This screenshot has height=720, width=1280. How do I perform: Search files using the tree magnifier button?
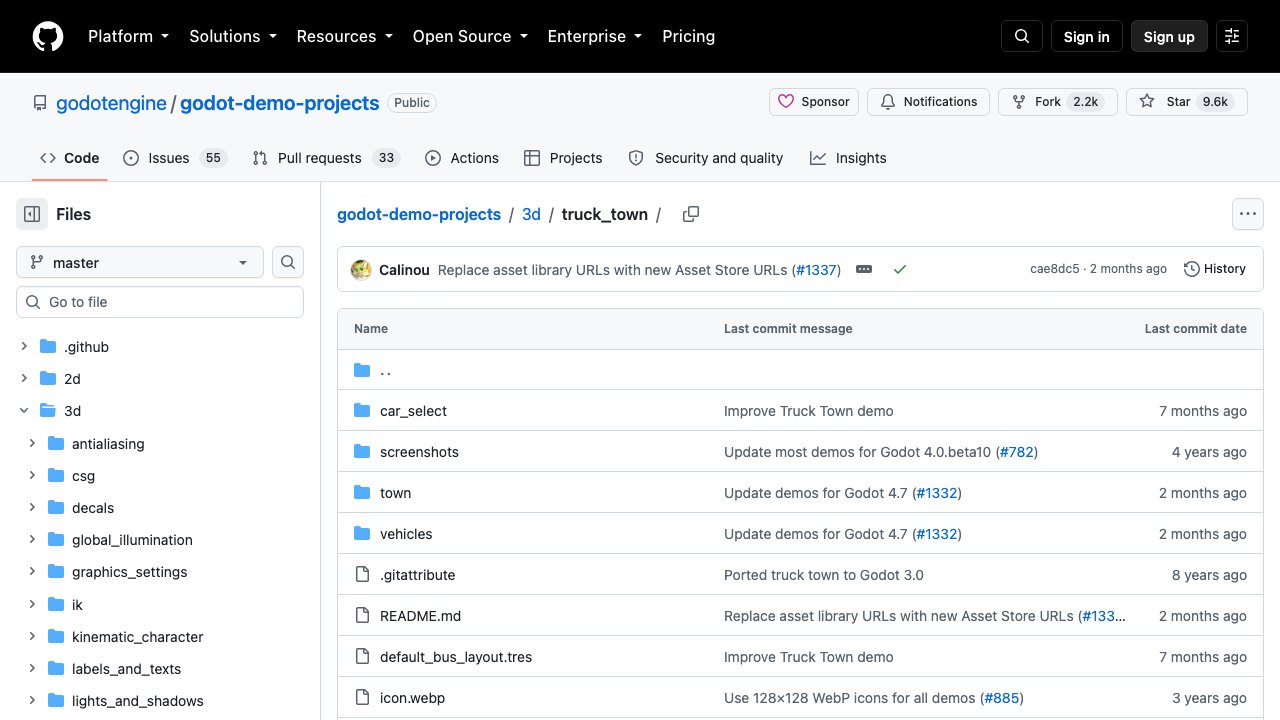pyautogui.click(x=288, y=262)
